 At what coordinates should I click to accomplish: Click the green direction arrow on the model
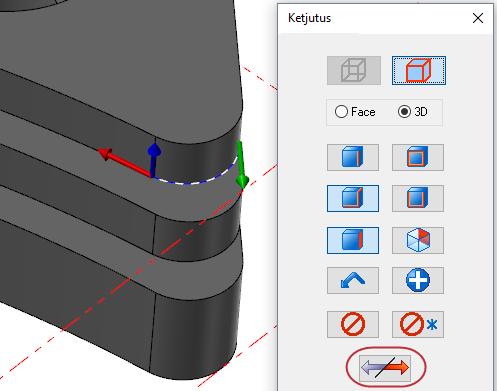tap(242, 165)
